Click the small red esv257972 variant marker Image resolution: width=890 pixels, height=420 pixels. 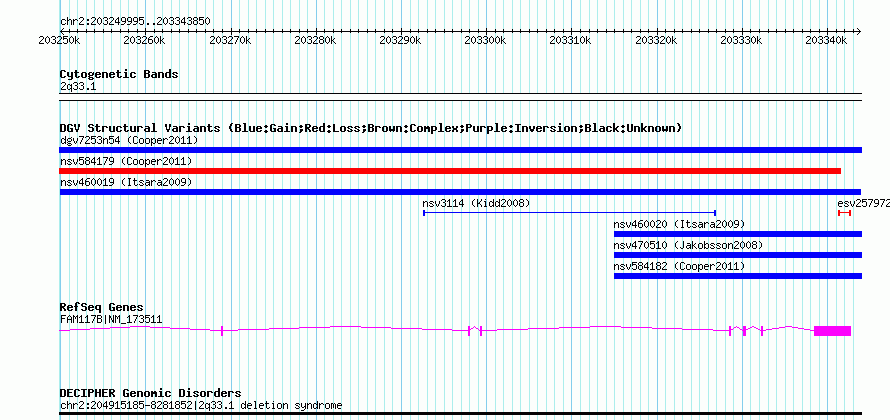845,213
